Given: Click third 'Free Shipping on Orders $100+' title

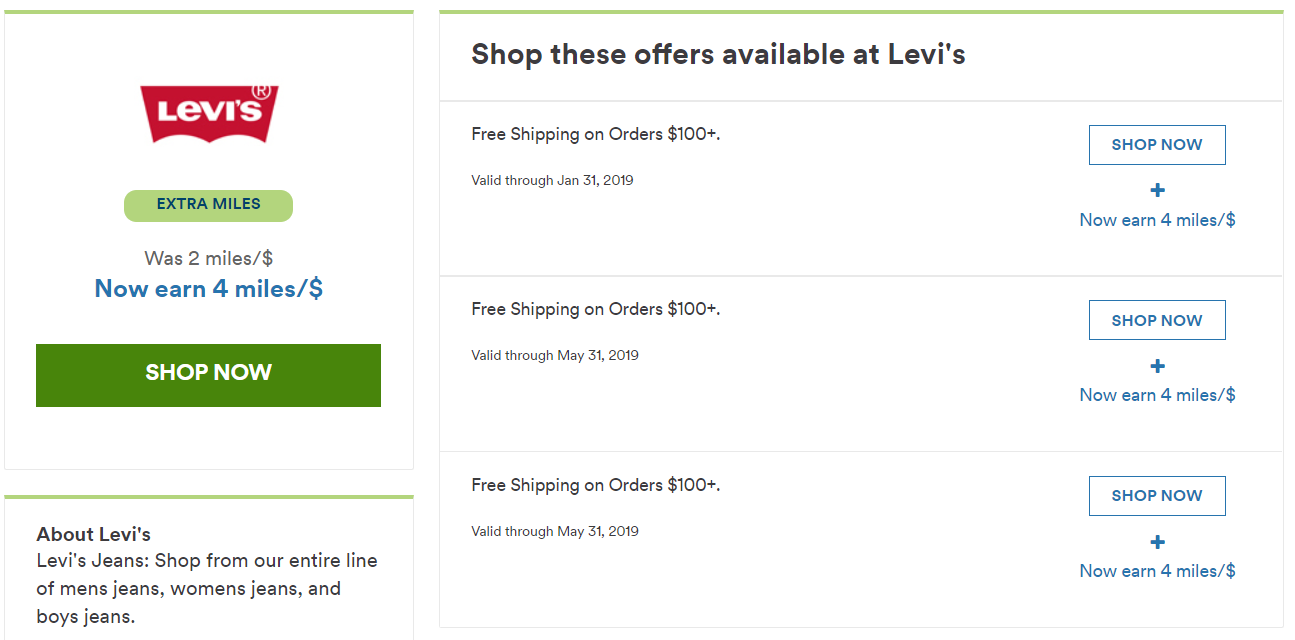Looking at the screenshot, I should click(x=596, y=485).
